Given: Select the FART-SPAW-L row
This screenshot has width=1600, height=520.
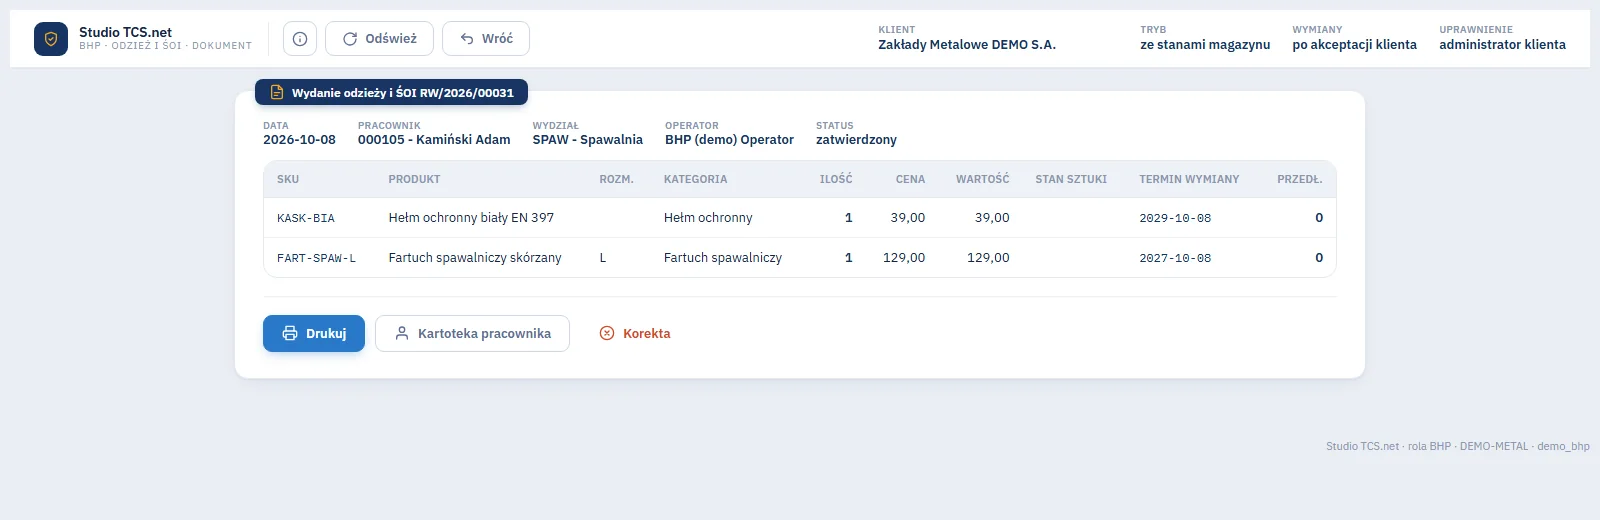Looking at the screenshot, I should (x=800, y=258).
